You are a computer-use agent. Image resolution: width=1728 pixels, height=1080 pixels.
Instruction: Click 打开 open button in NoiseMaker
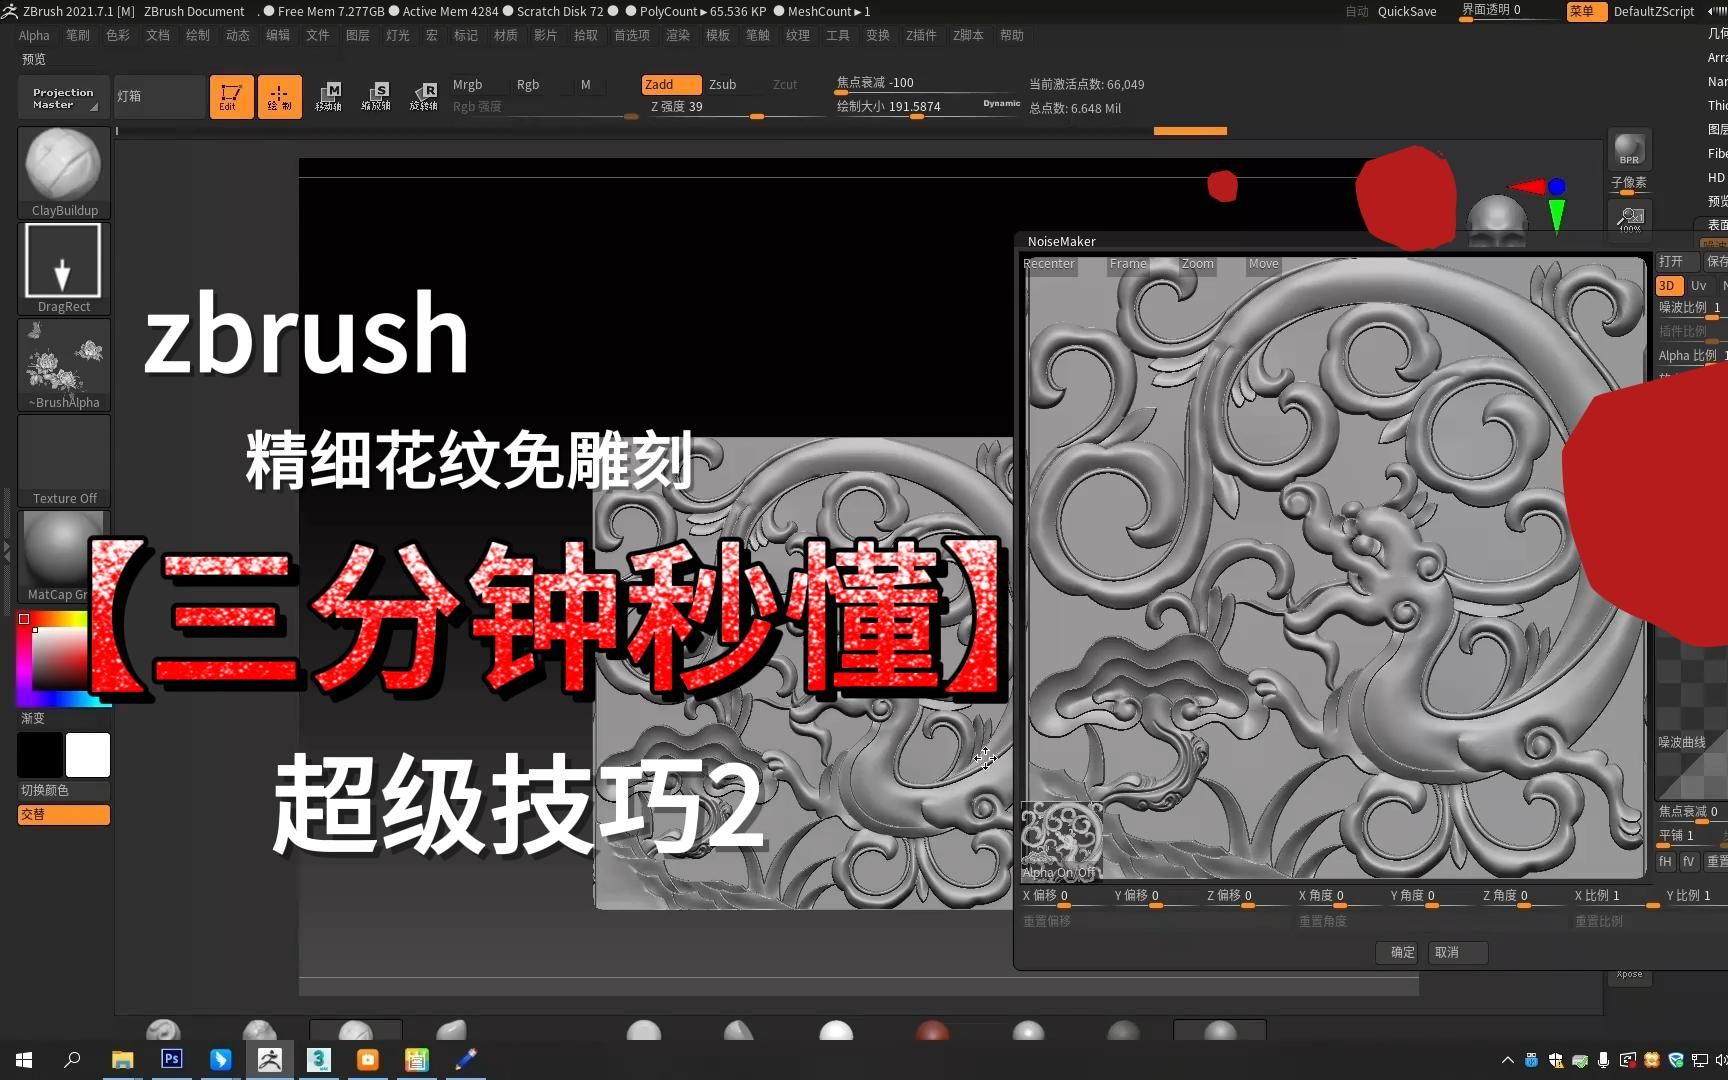(x=1675, y=262)
